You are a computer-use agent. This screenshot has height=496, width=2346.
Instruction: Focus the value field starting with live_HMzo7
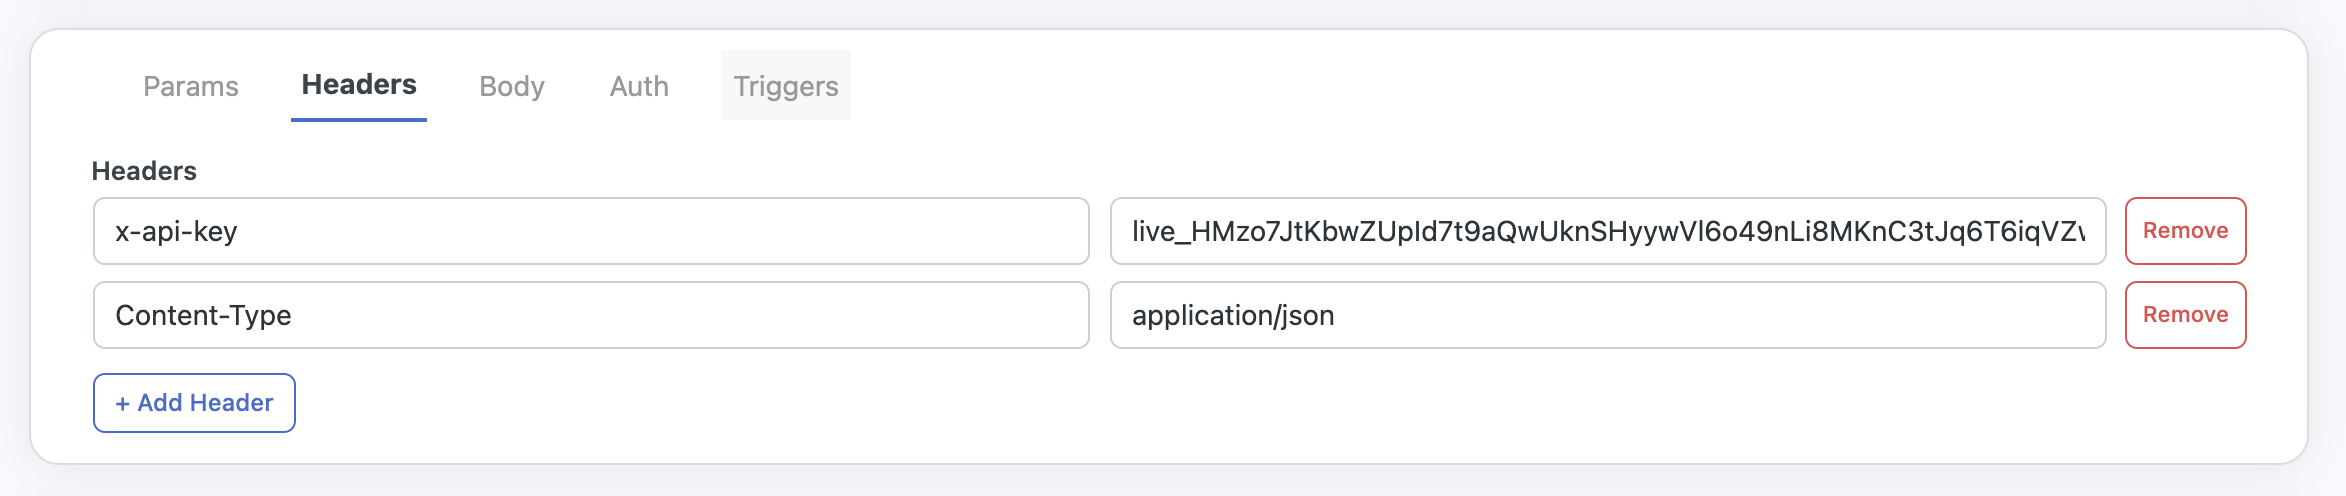tap(1608, 231)
